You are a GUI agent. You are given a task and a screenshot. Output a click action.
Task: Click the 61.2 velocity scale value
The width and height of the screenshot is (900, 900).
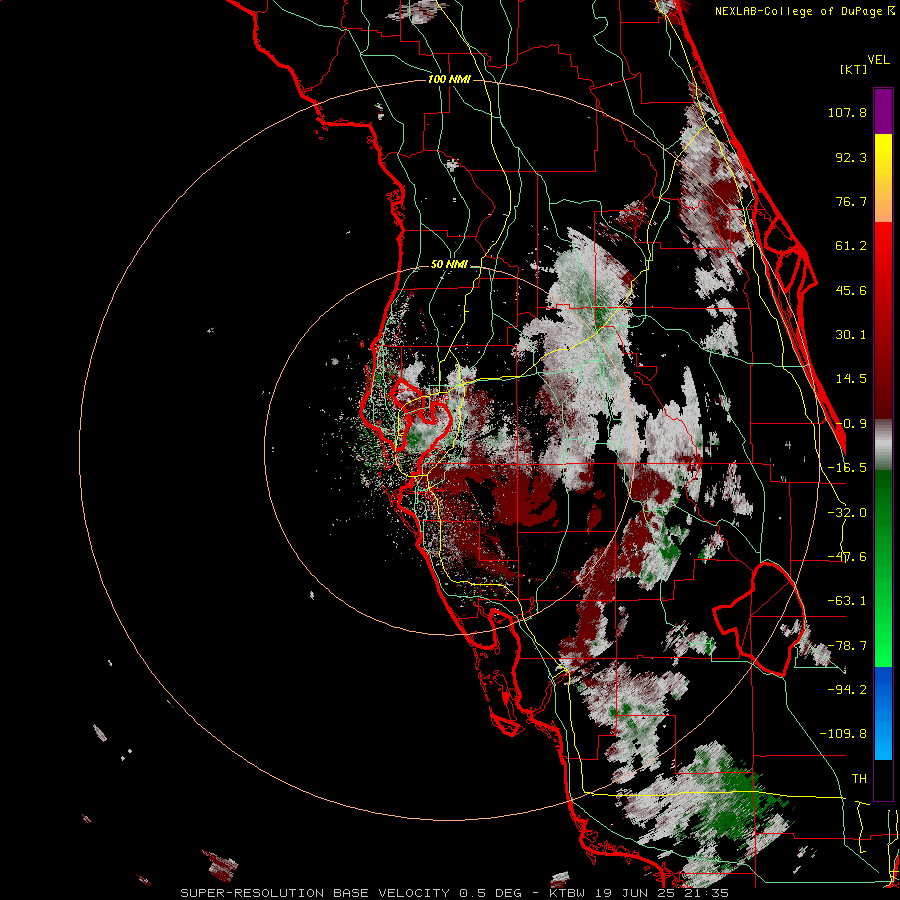[851, 246]
